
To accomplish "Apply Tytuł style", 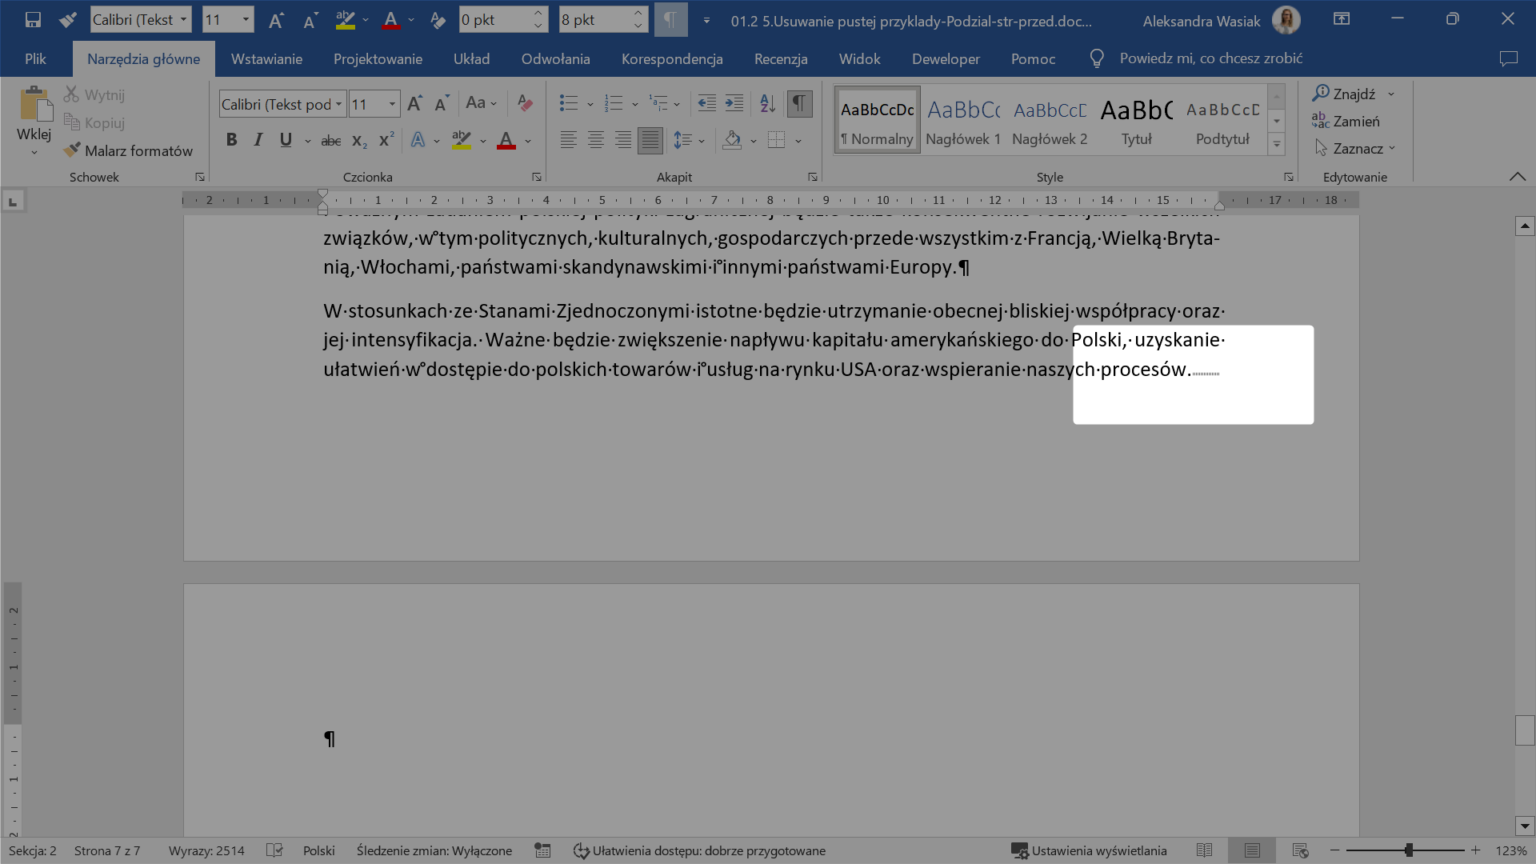I will [x=1136, y=120].
